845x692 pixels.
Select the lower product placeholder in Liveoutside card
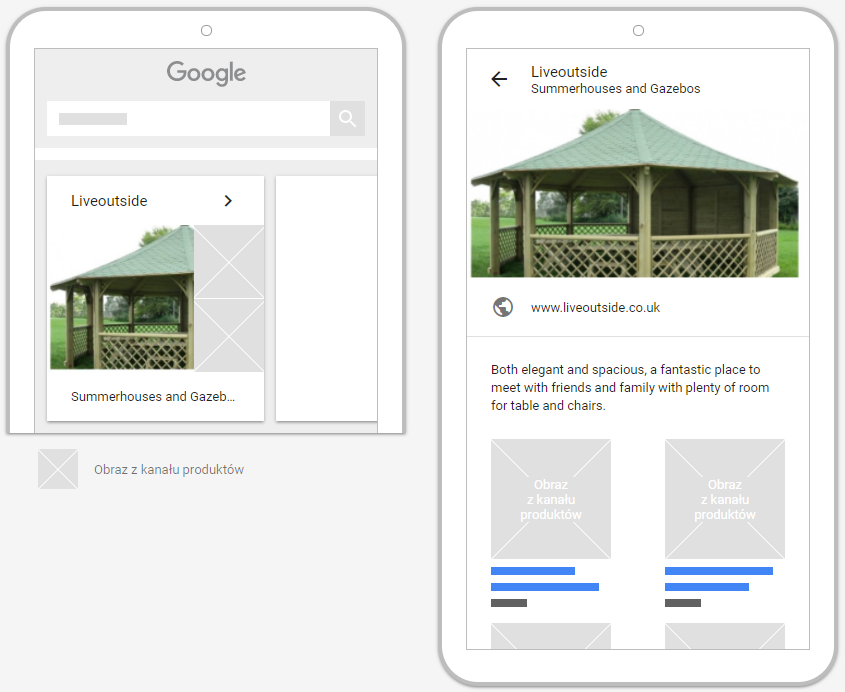[229, 335]
